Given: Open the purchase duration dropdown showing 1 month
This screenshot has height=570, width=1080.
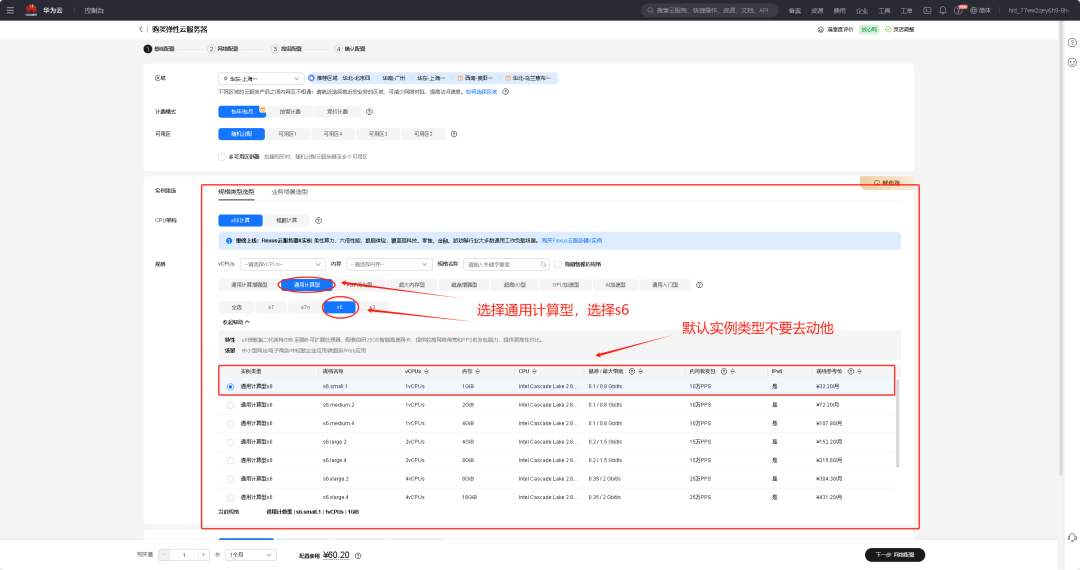Looking at the screenshot, I should pyautogui.click(x=251, y=555).
